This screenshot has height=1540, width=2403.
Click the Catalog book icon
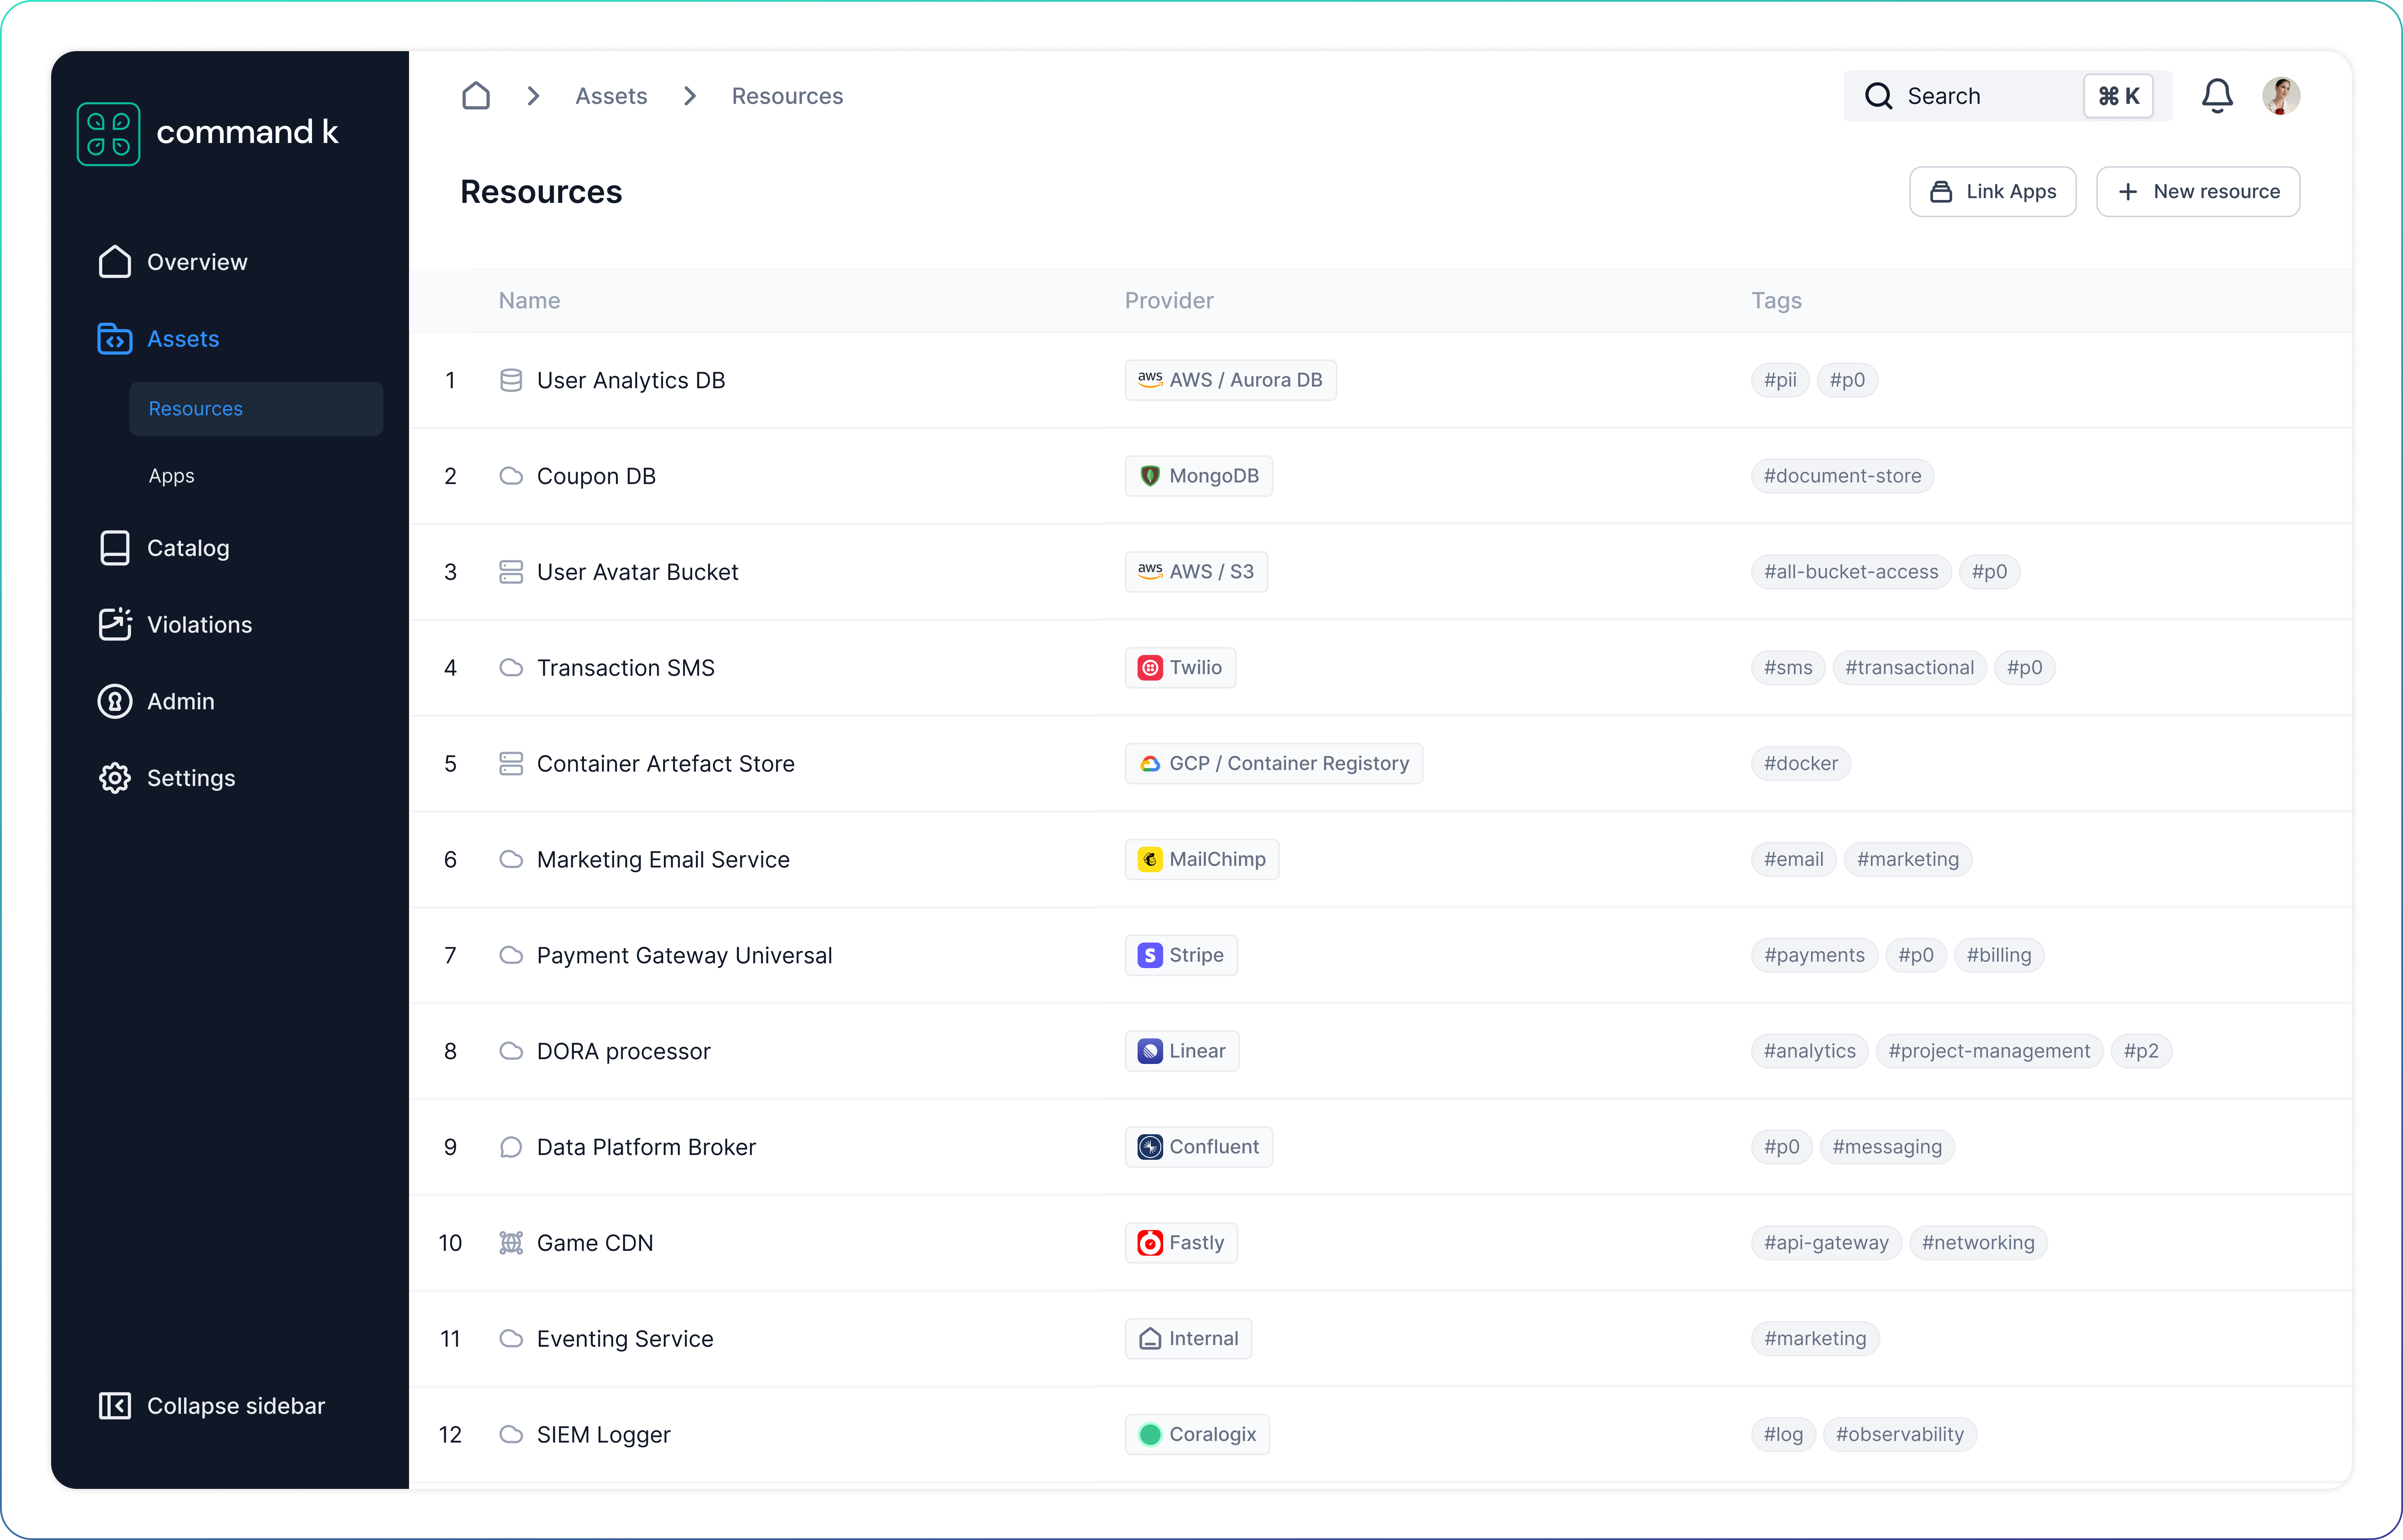(x=115, y=548)
